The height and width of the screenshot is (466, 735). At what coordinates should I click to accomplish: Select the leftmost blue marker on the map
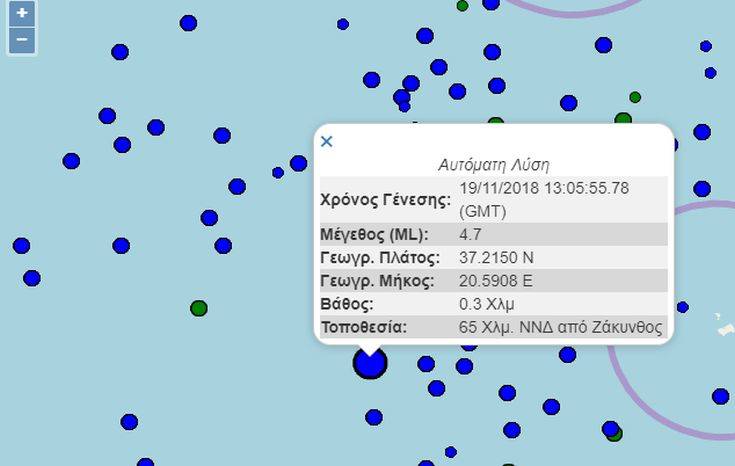coord(21,245)
